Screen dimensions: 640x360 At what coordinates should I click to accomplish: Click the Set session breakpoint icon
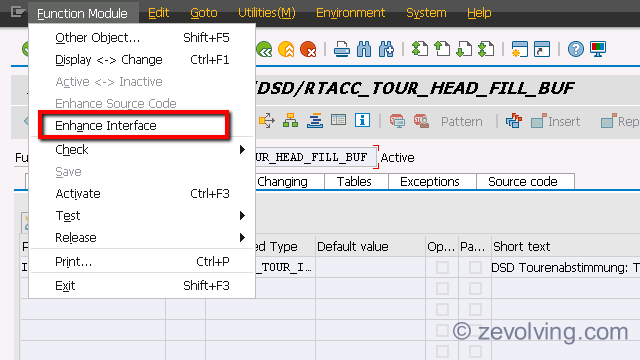click(x=397, y=121)
